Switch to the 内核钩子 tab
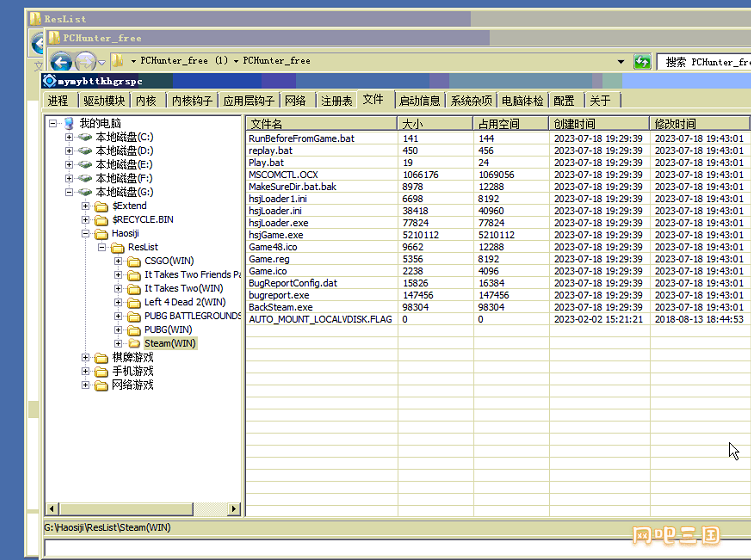Image resolution: width=751 pixels, height=560 pixels. (192, 101)
